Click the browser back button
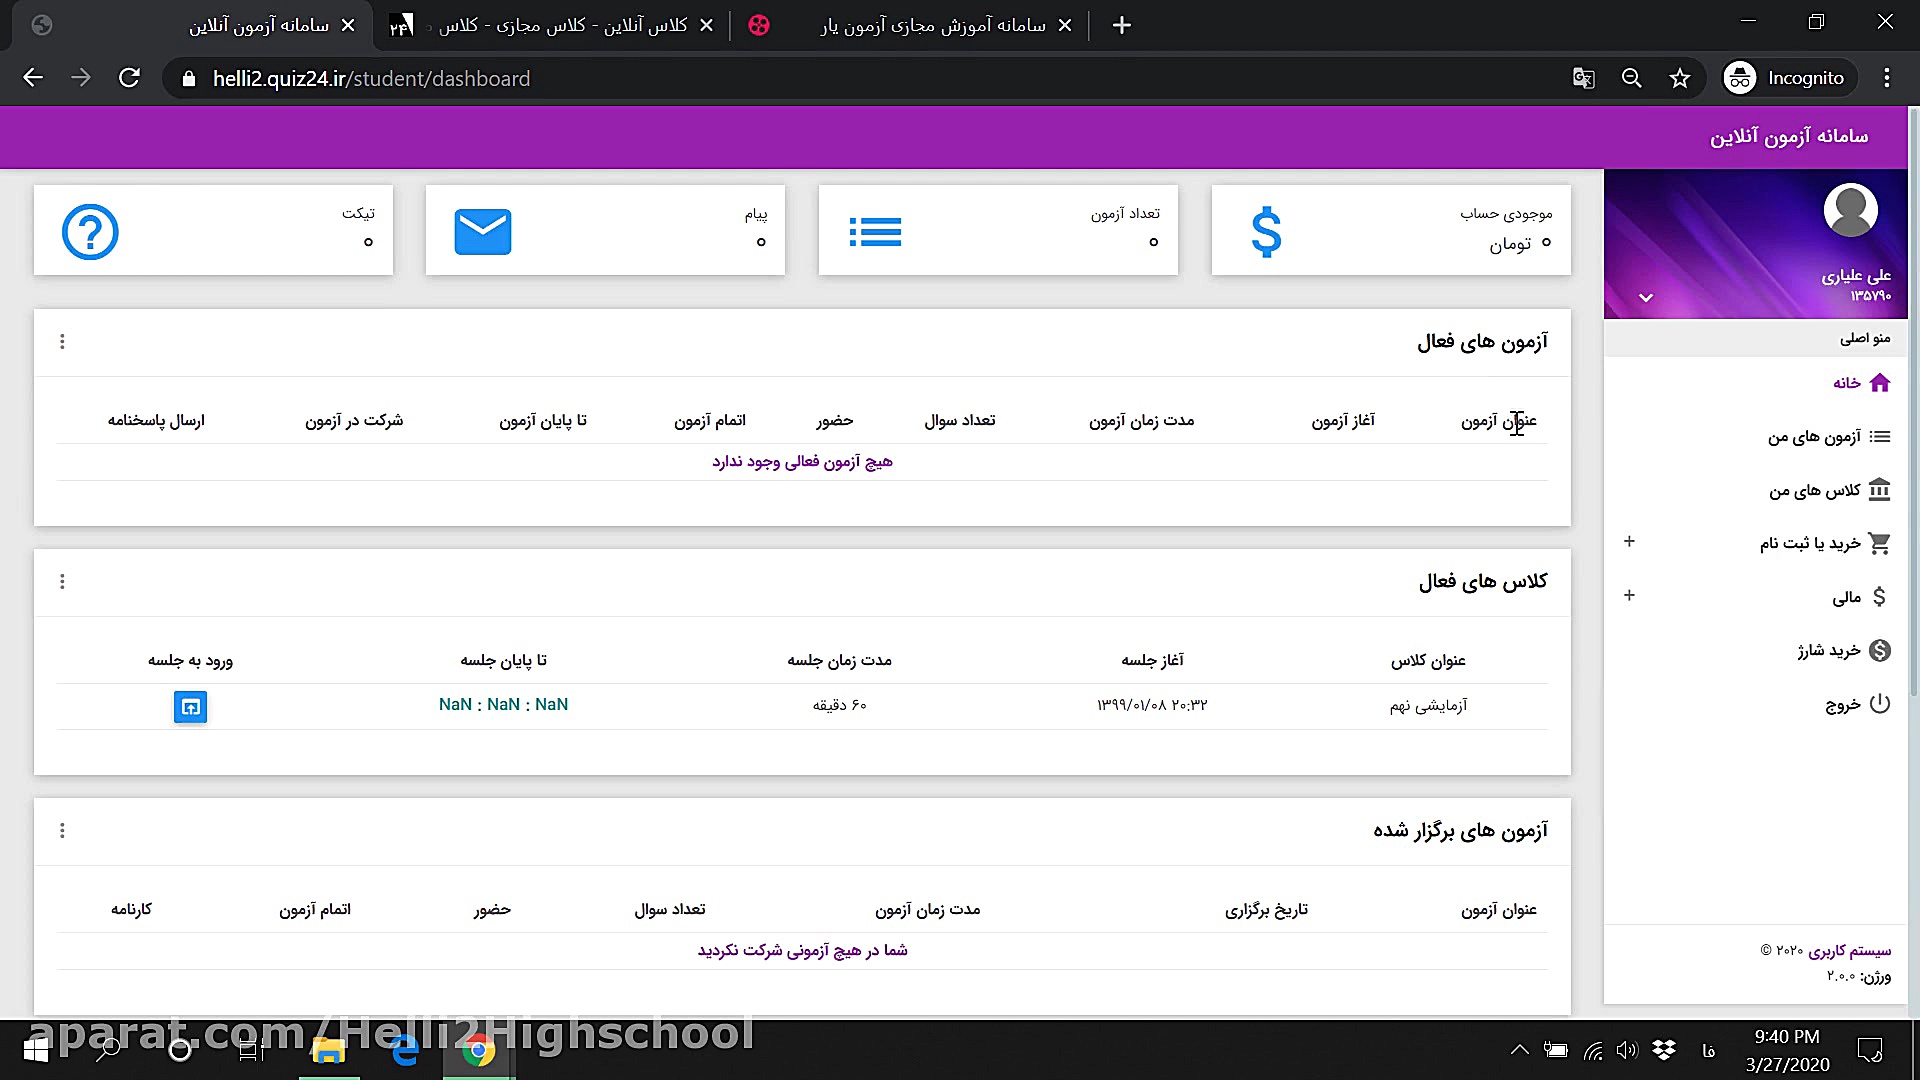Image resolution: width=1920 pixels, height=1080 pixels. click(33, 78)
